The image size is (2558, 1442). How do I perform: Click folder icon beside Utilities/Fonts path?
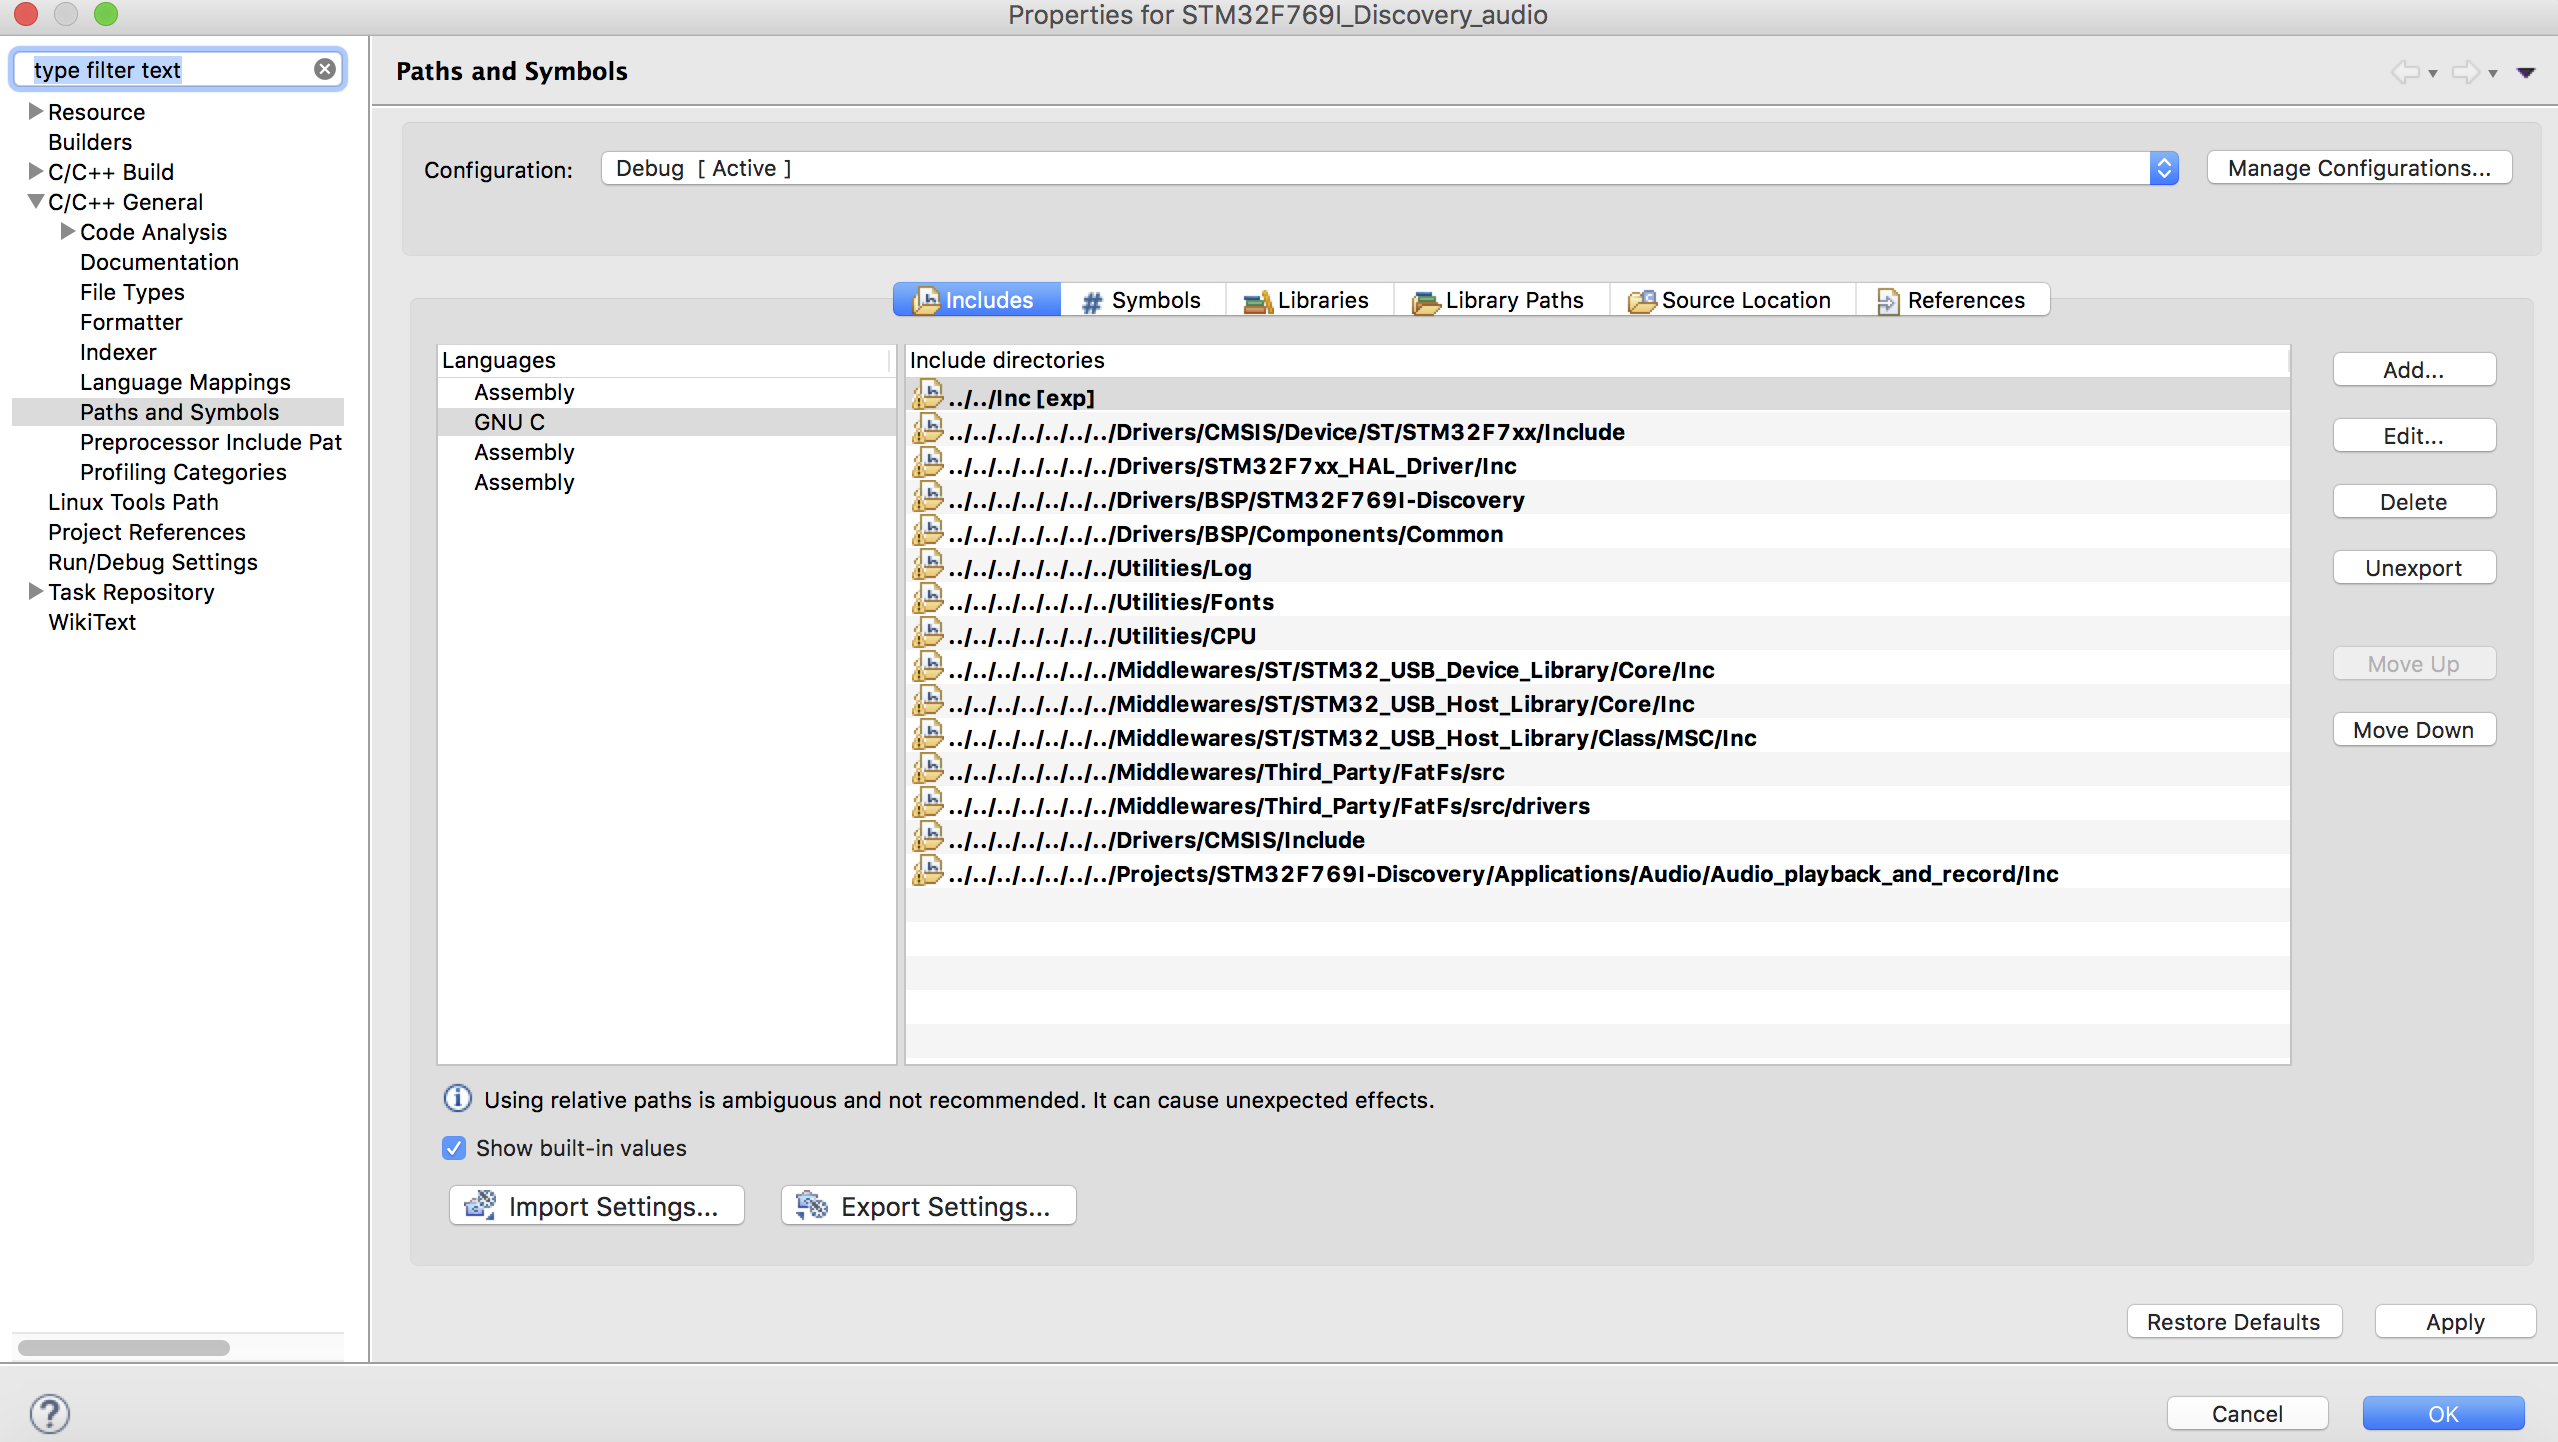tap(927, 601)
